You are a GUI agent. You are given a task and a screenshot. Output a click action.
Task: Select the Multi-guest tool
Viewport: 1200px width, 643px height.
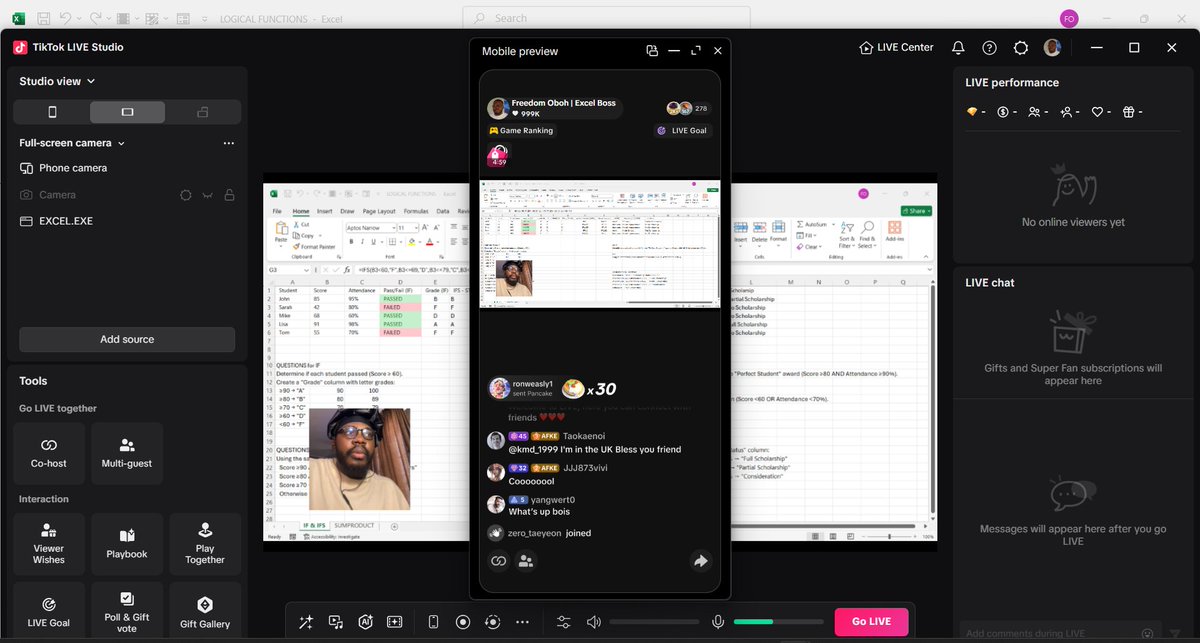[126, 453]
